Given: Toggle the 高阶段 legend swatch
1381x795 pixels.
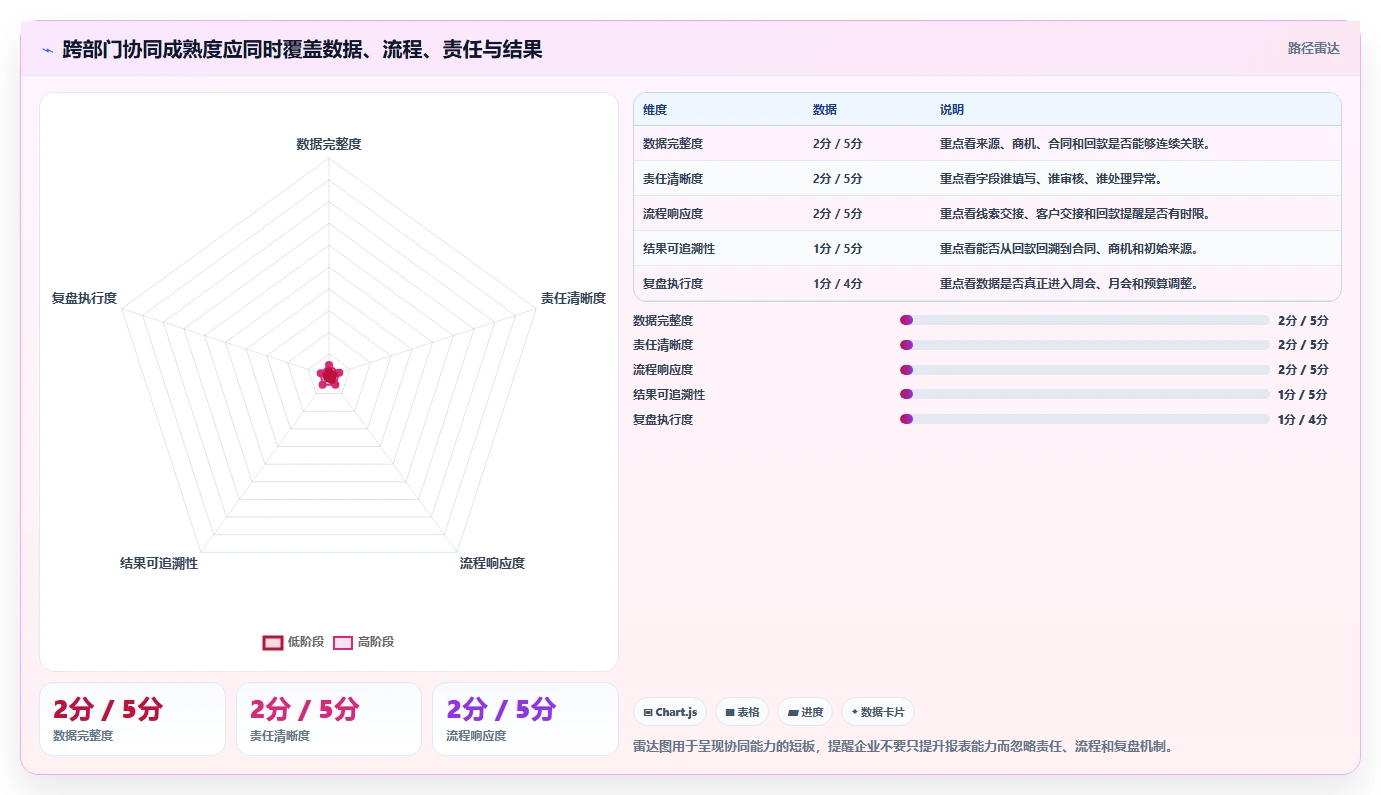Looking at the screenshot, I should [343, 642].
